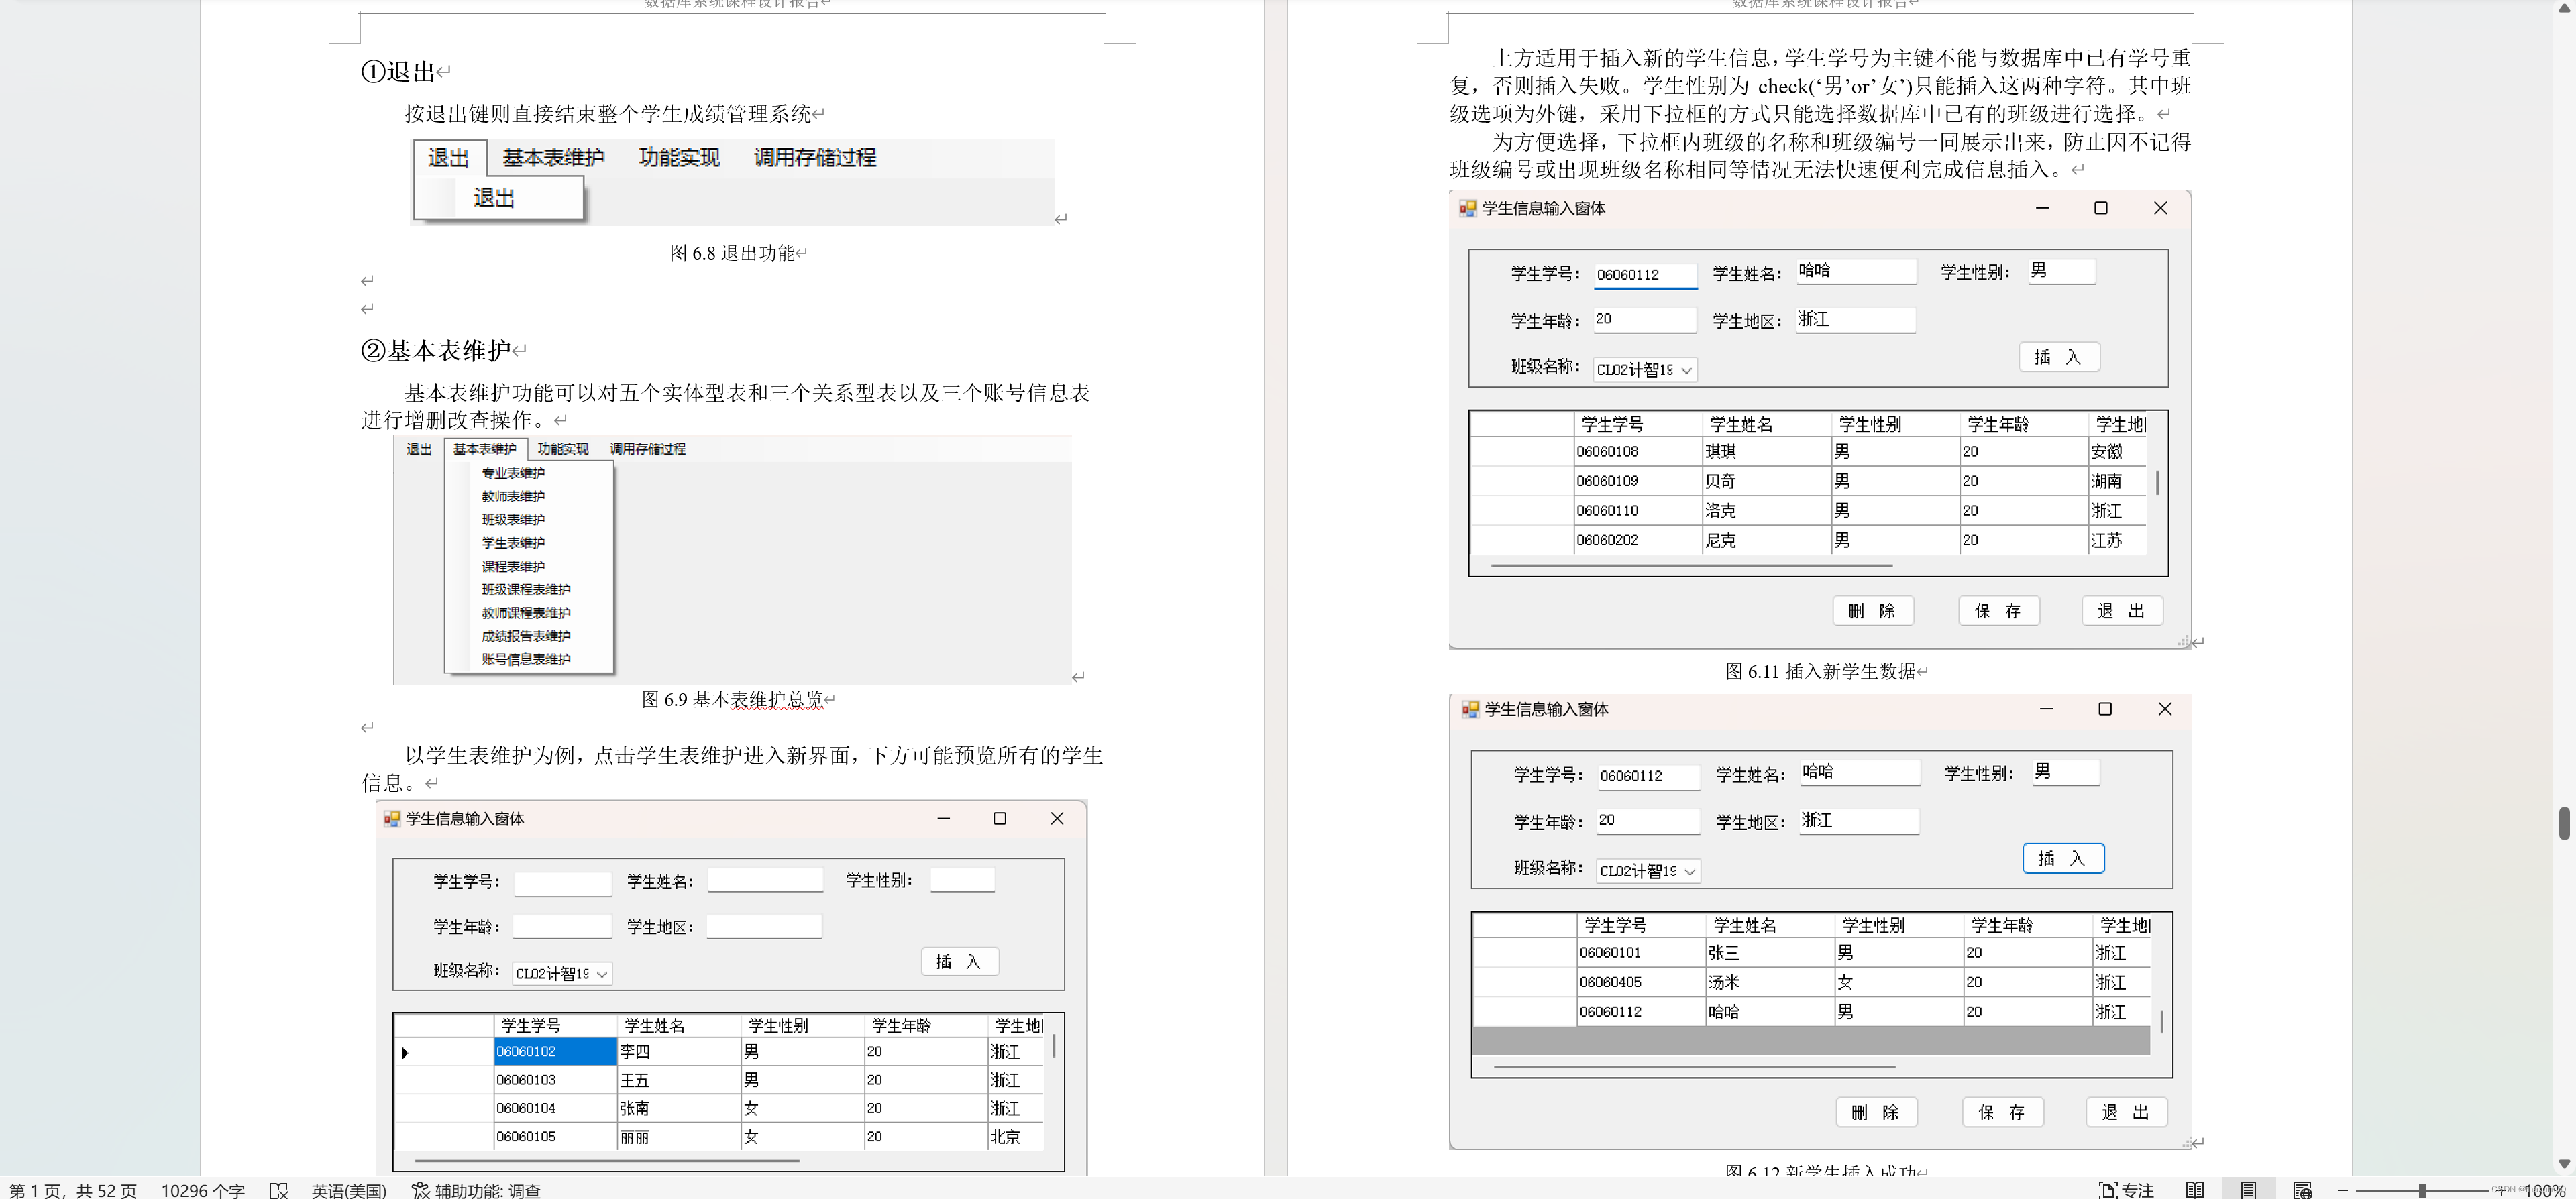The image size is (2576, 1199).
Task: Click the word count 10296 indicator
Action: click(x=202, y=1190)
